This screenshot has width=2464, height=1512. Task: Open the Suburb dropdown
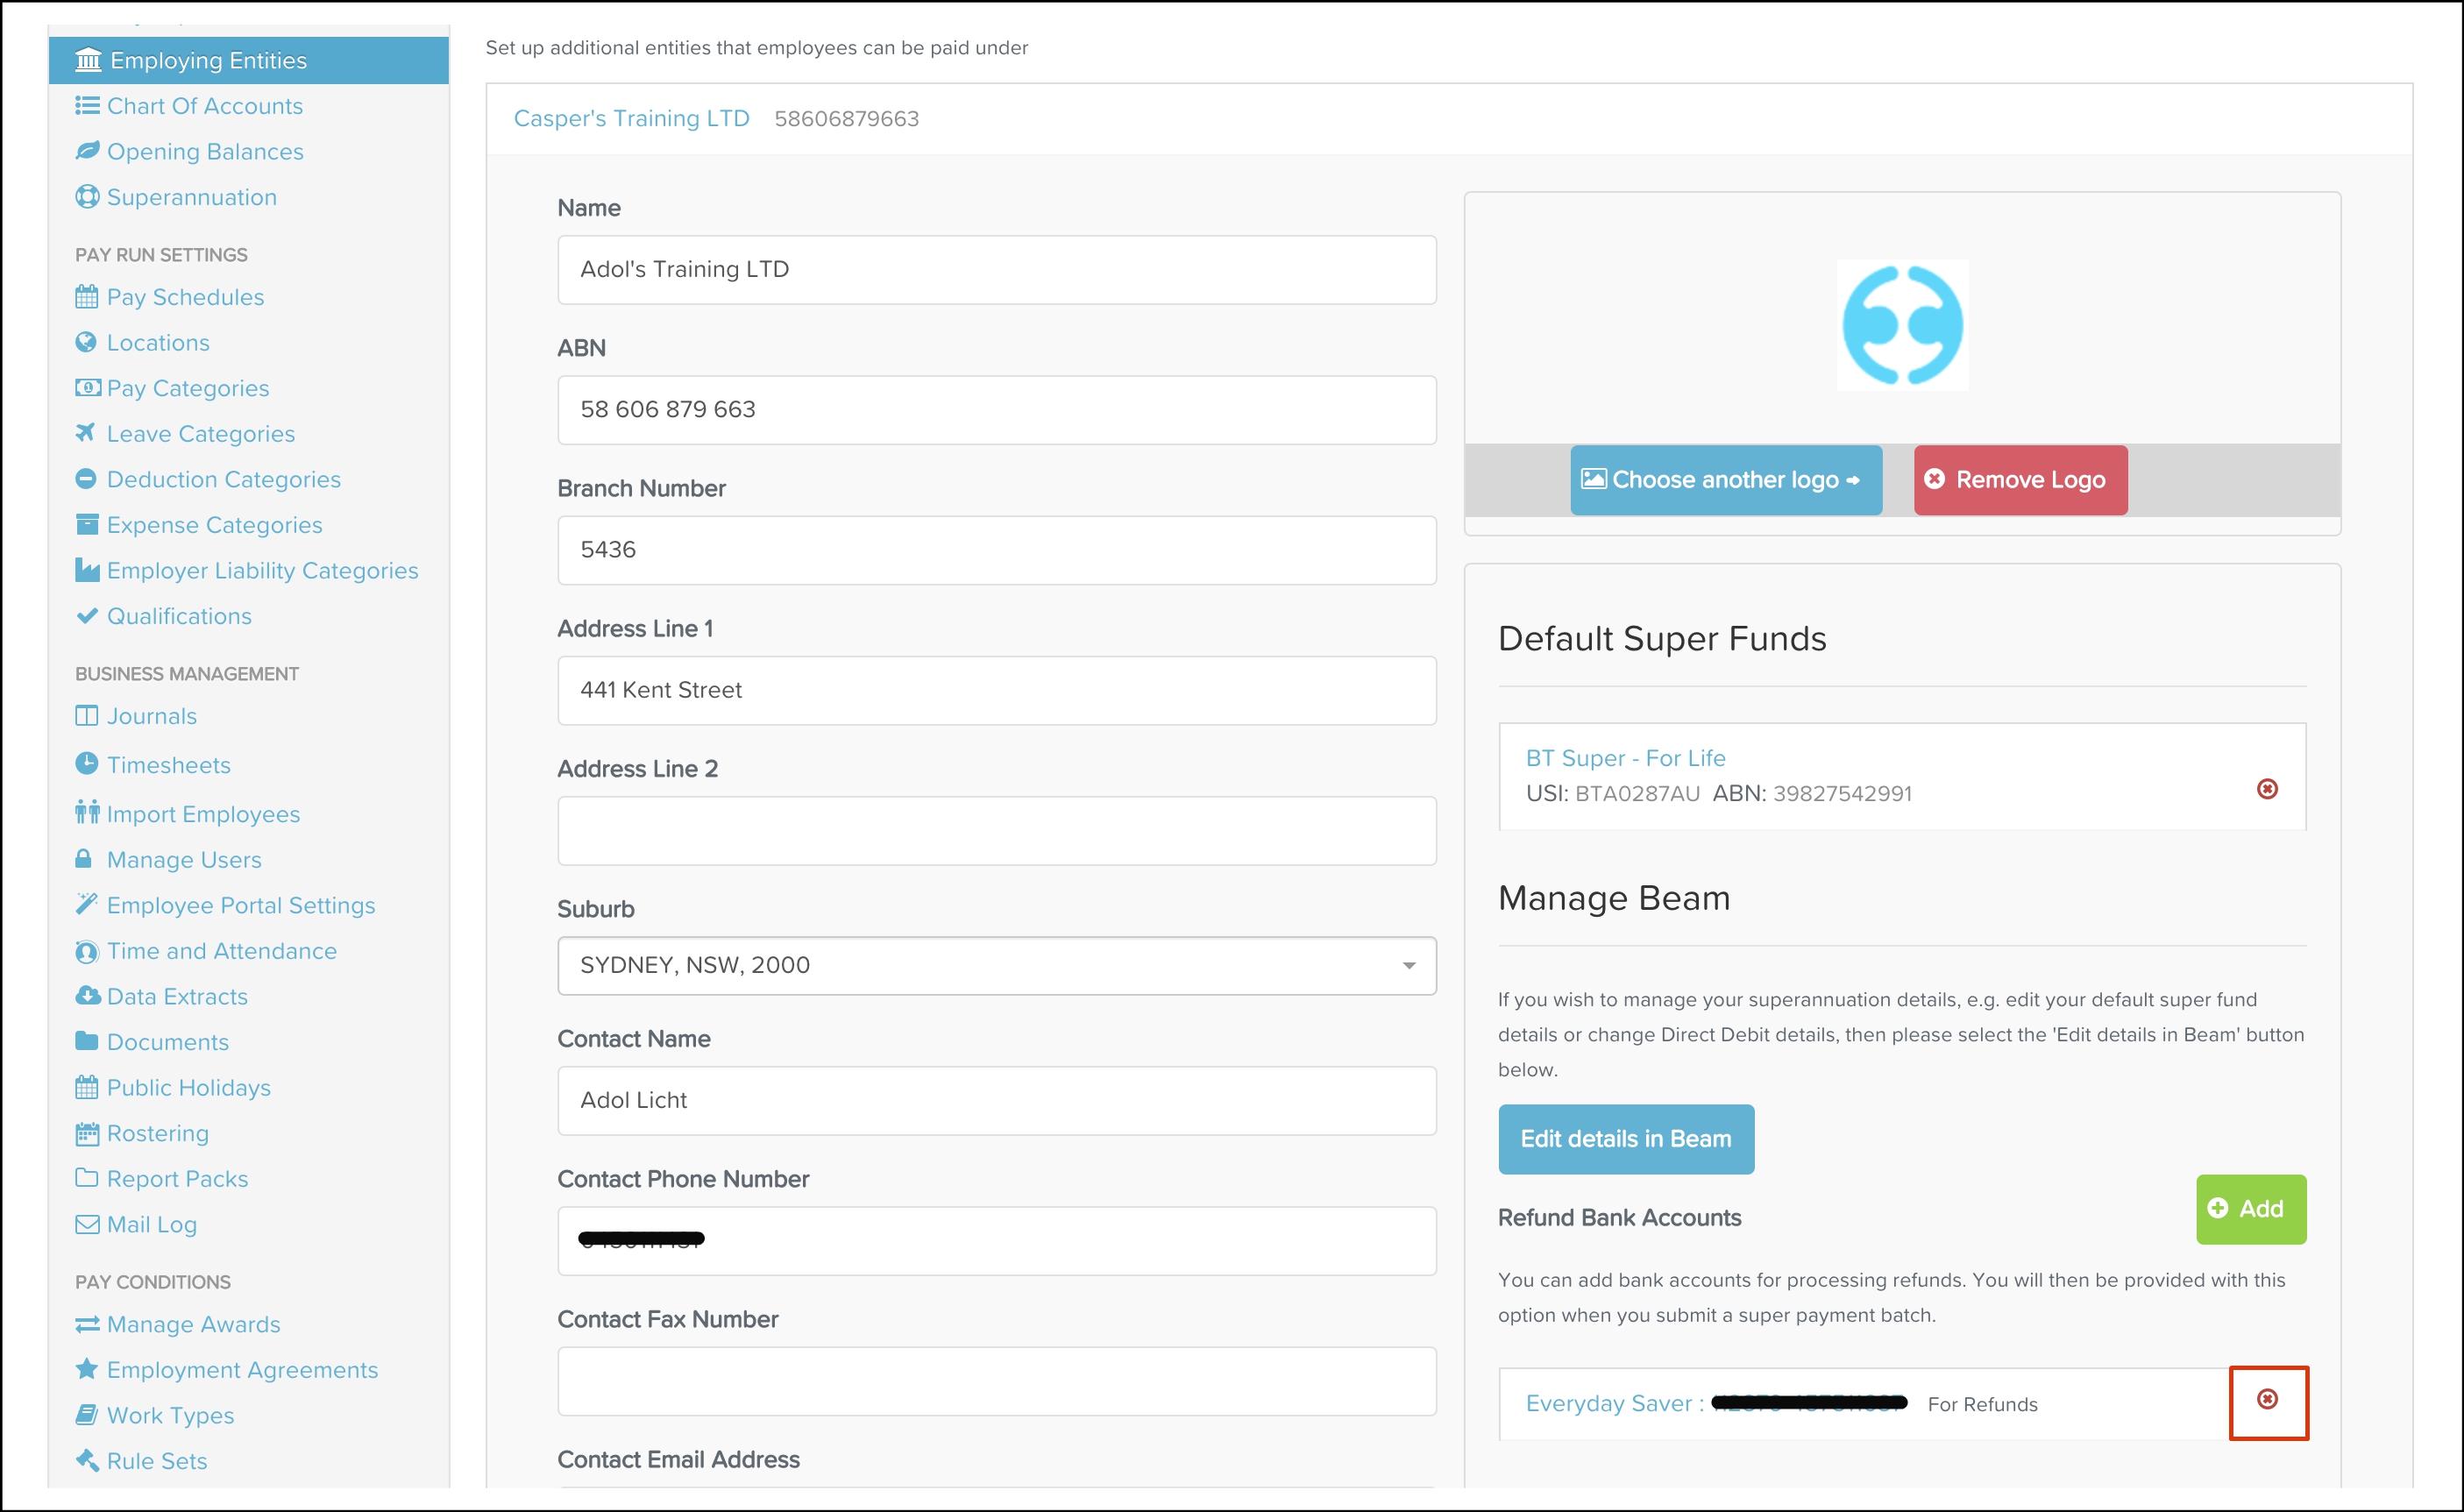pos(996,965)
